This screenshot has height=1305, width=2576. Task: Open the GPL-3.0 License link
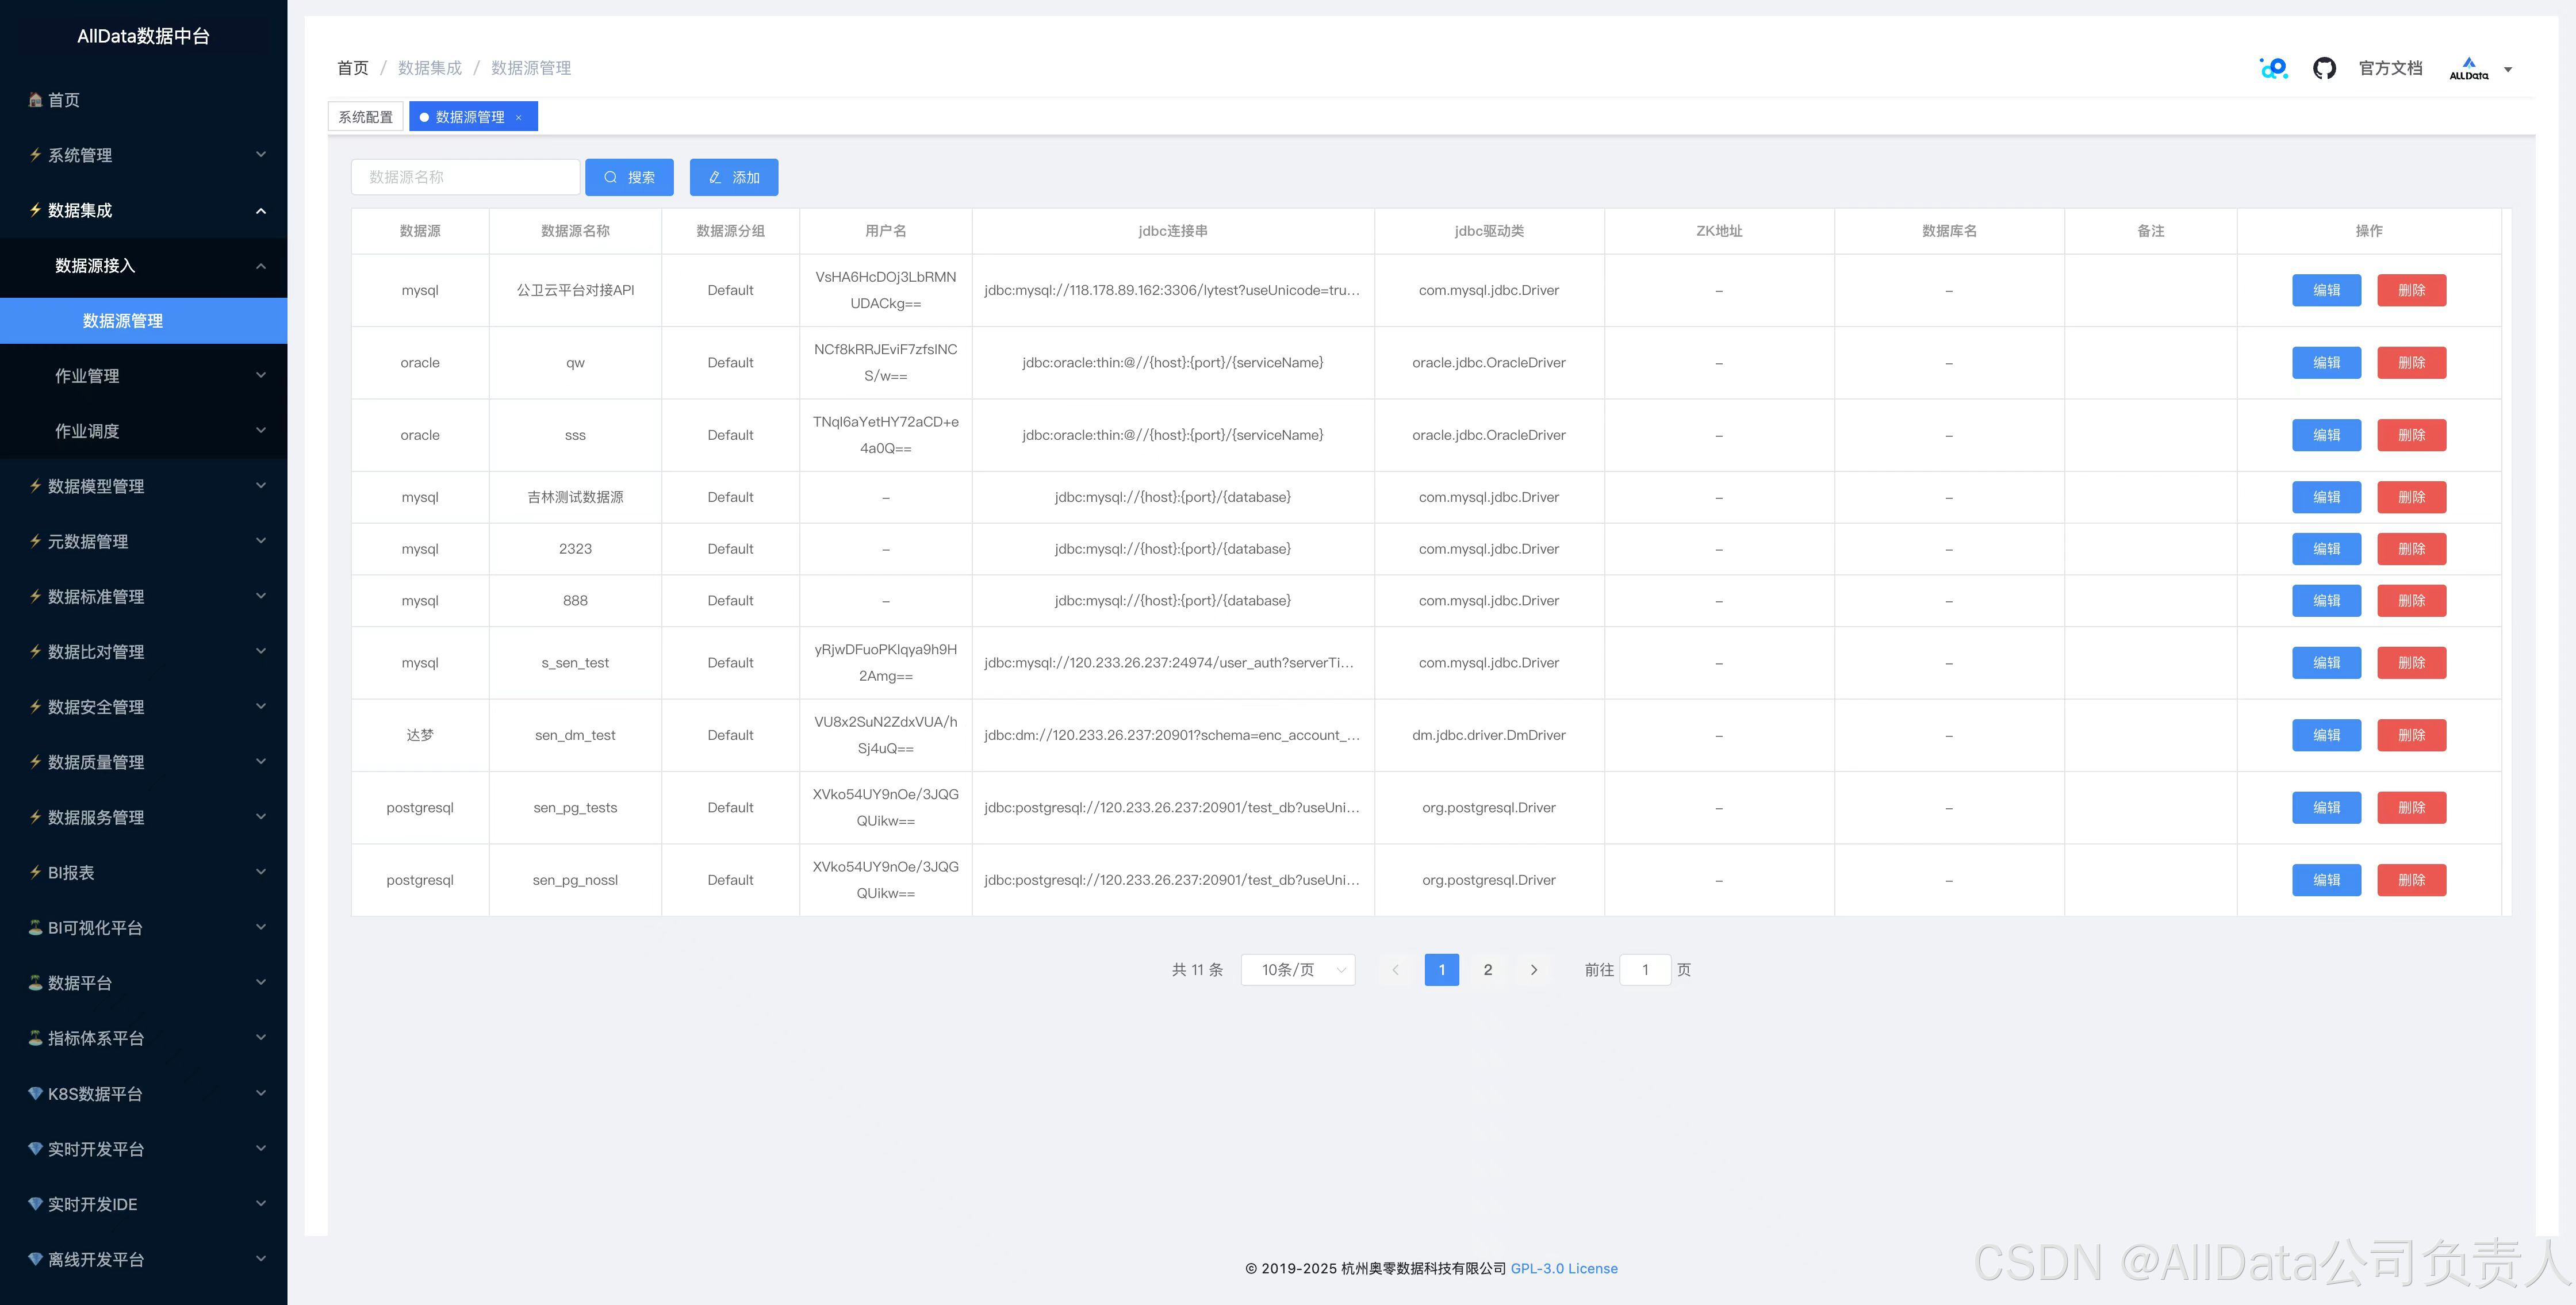(1563, 1268)
